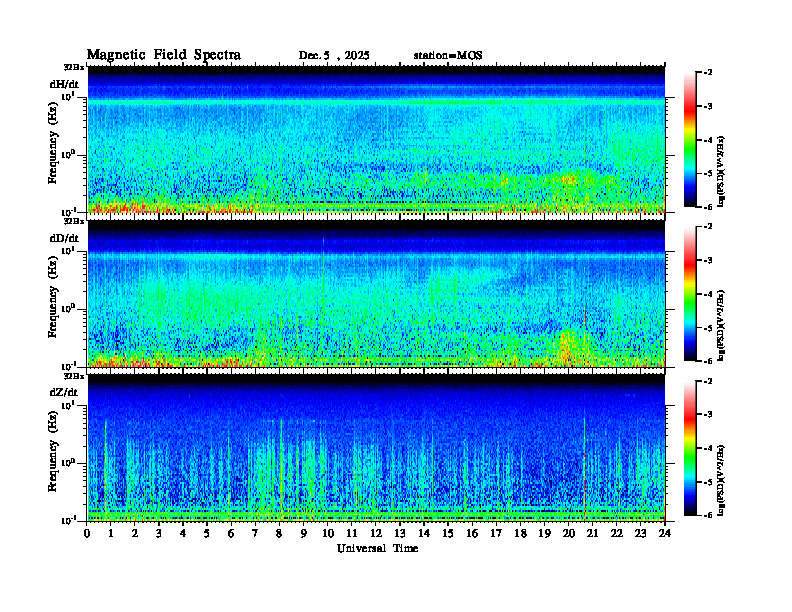This screenshot has width=792, height=612.
Task: Click hour label "16" on the time axis
Action: pyautogui.click(x=472, y=533)
